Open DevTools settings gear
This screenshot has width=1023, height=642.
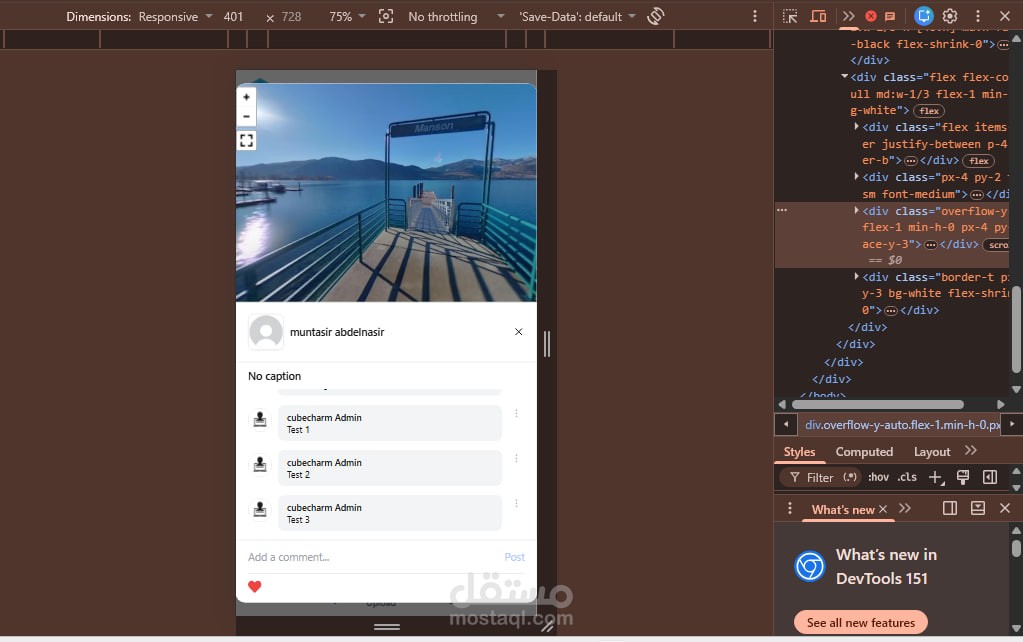pyautogui.click(x=950, y=16)
